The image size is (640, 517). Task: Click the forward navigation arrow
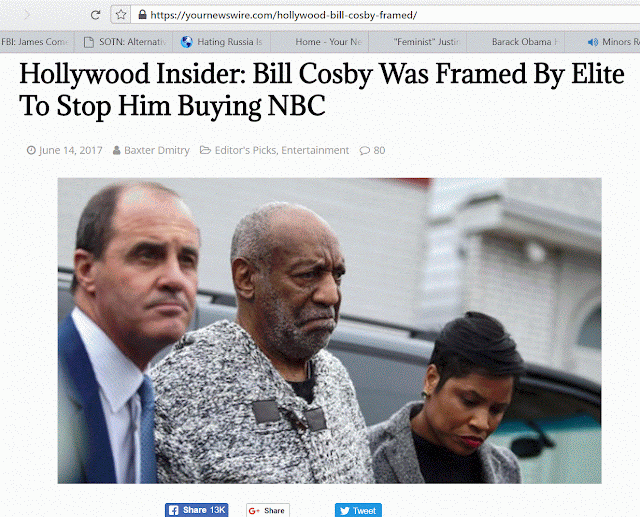coord(27,15)
